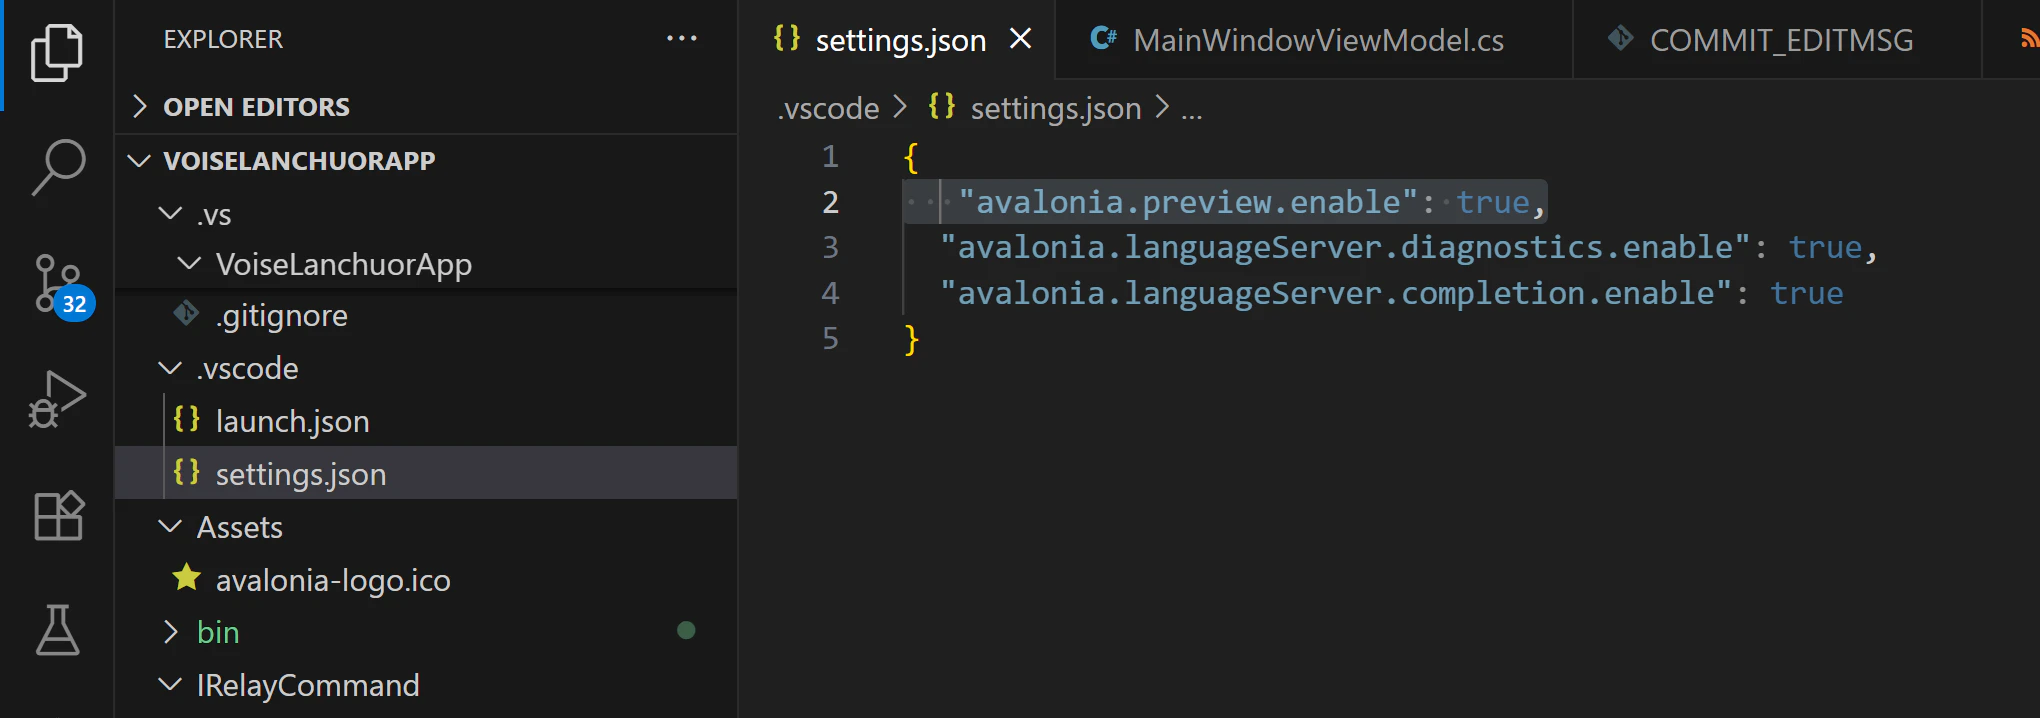Screen dimensions: 2040x718
Task: Open the Testing flask view
Action: click(58, 630)
